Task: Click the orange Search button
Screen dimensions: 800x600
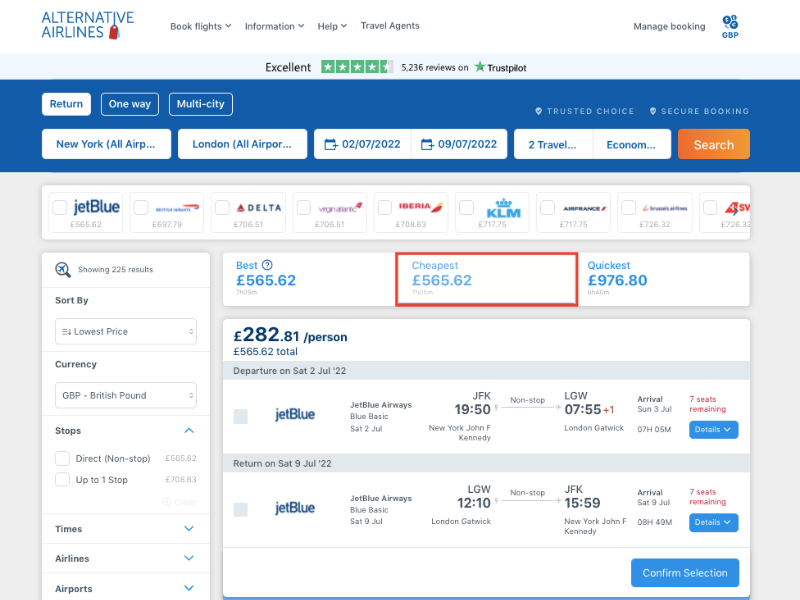Action: pyautogui.click(x=714, y=144)
